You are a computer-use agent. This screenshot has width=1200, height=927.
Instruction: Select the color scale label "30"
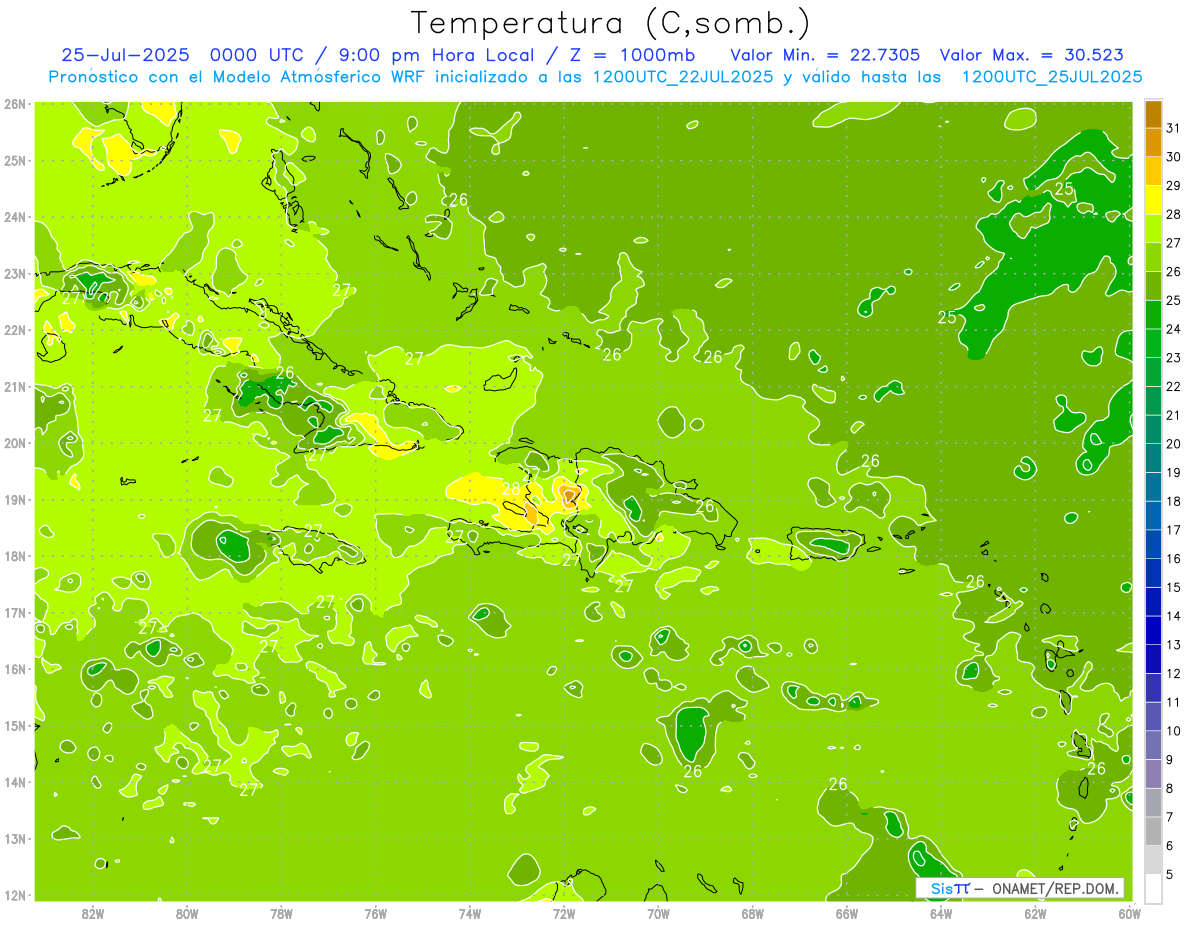1174,157
